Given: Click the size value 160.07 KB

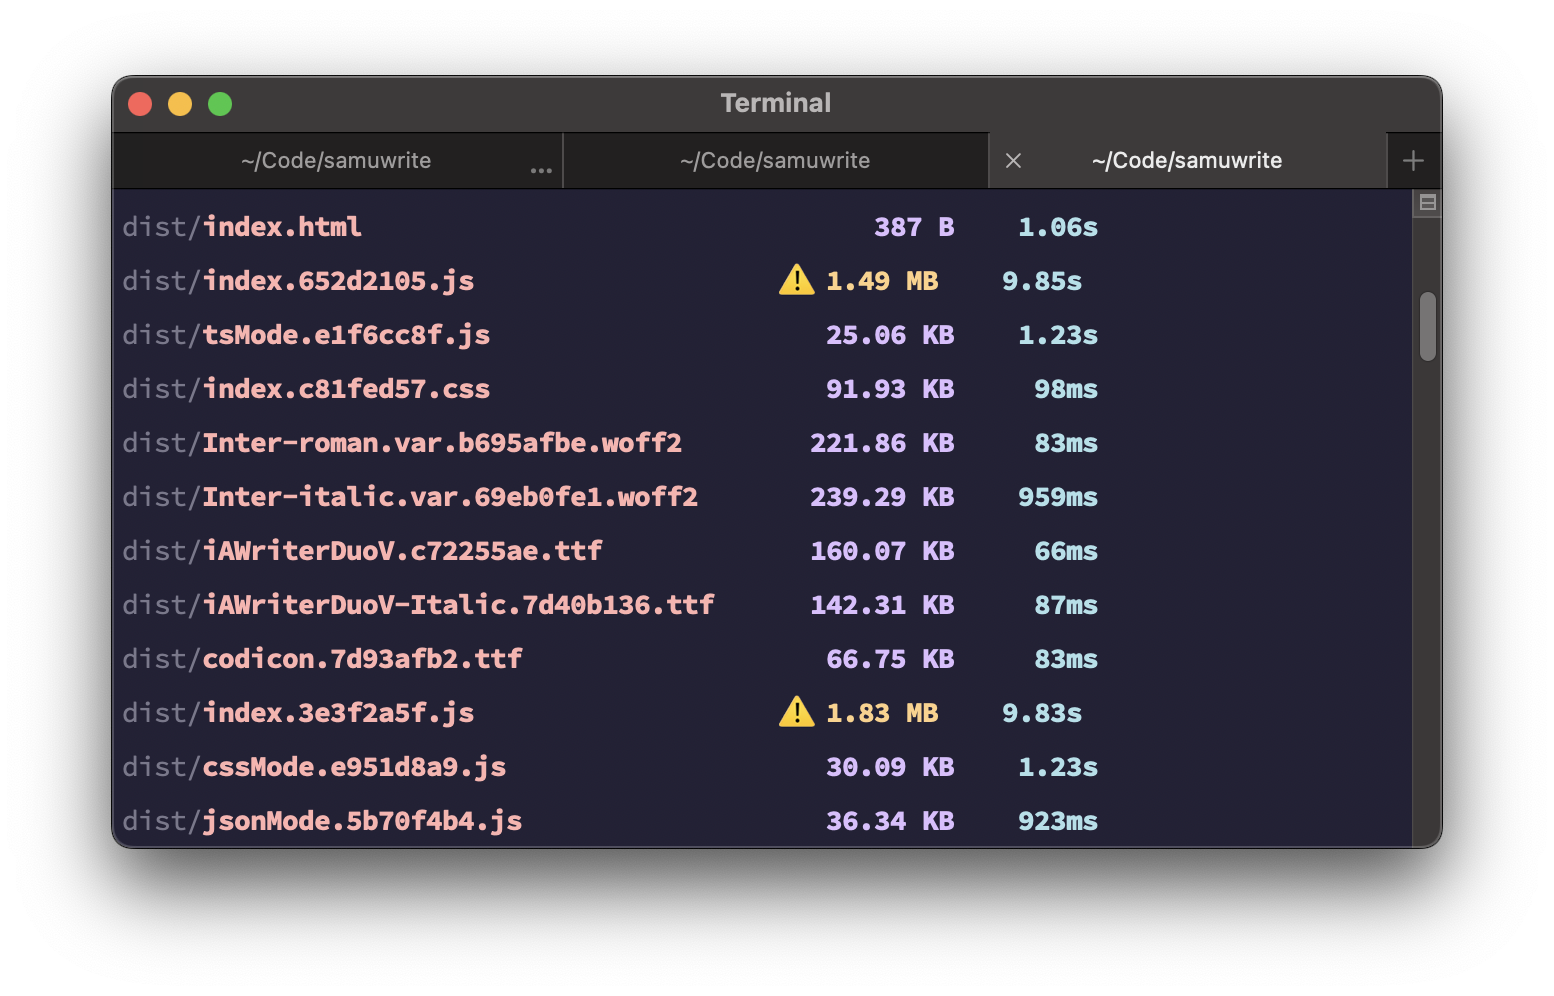Looking at the screenshot, I should click(x=882, y=551).
